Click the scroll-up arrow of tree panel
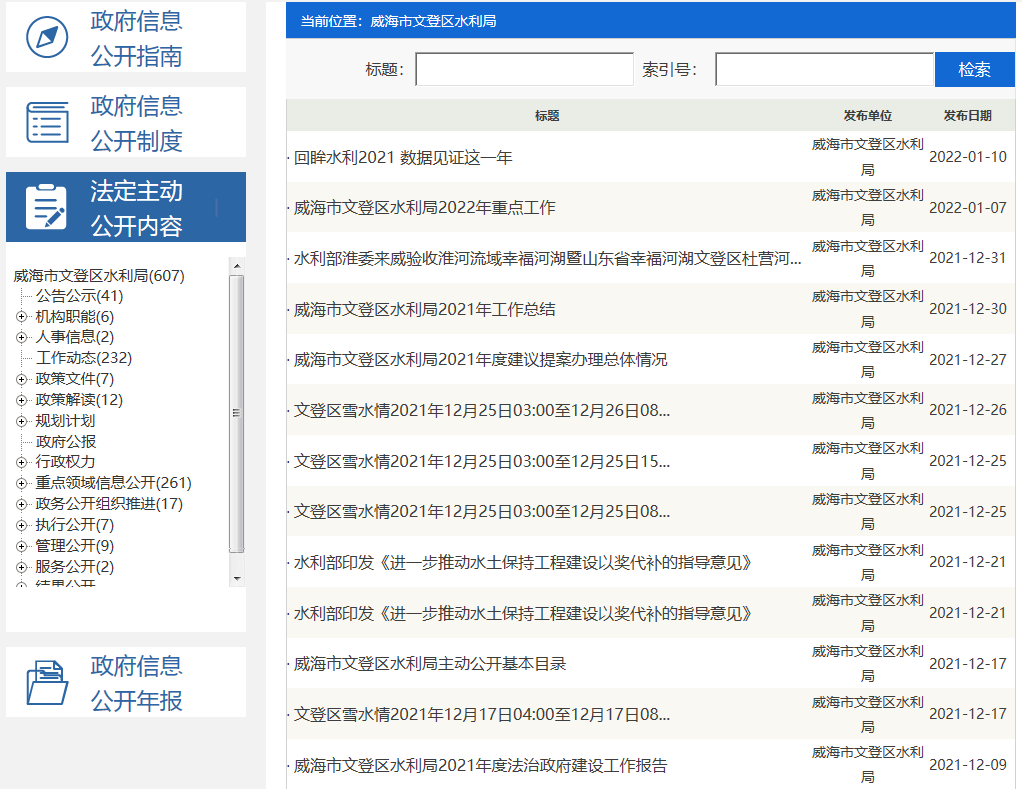The height and width of the screenshot is (789, 1022). (x=237, y=266)
